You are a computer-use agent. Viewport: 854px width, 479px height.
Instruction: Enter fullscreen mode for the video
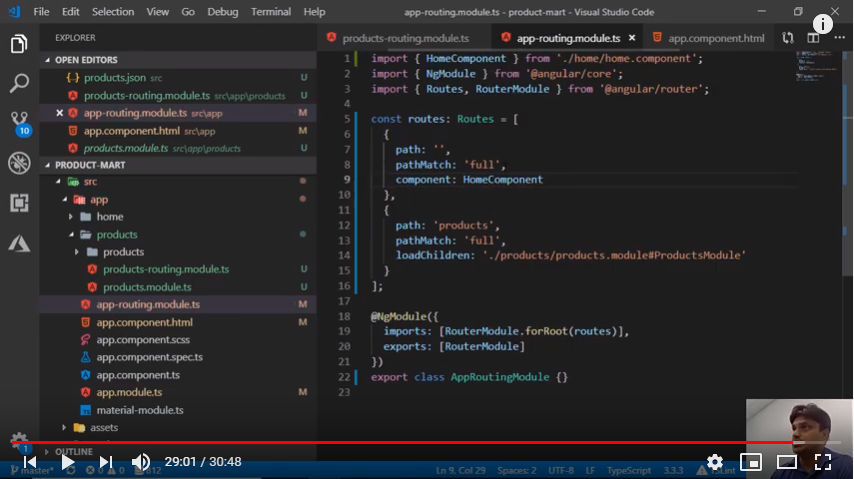pyautogui.click(x=823, y=461)
